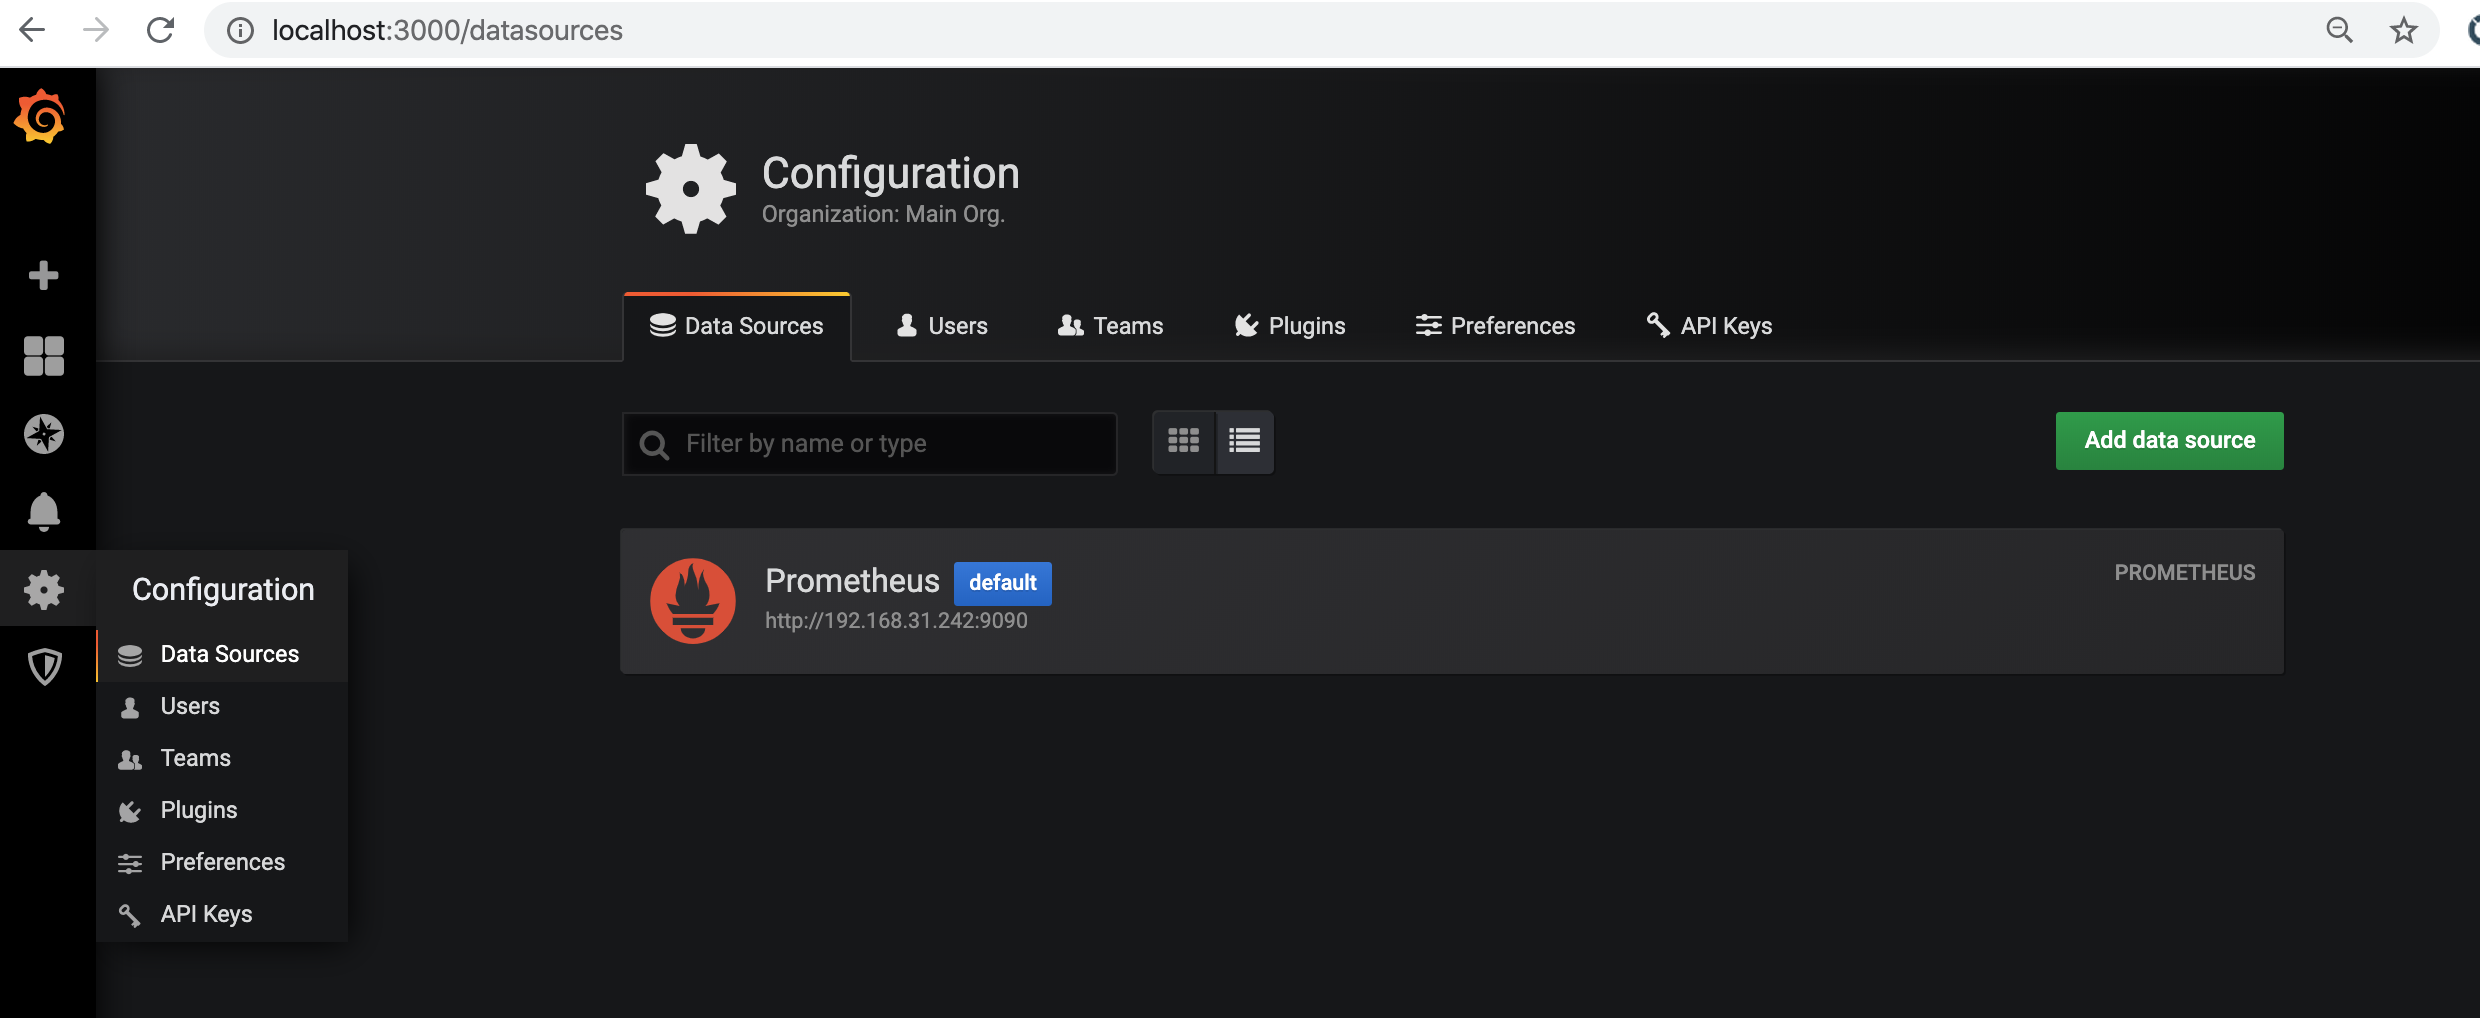Open the Server Admin shield icon
Viewport: 2480px width, 1018px height.
tap(44, 666)
